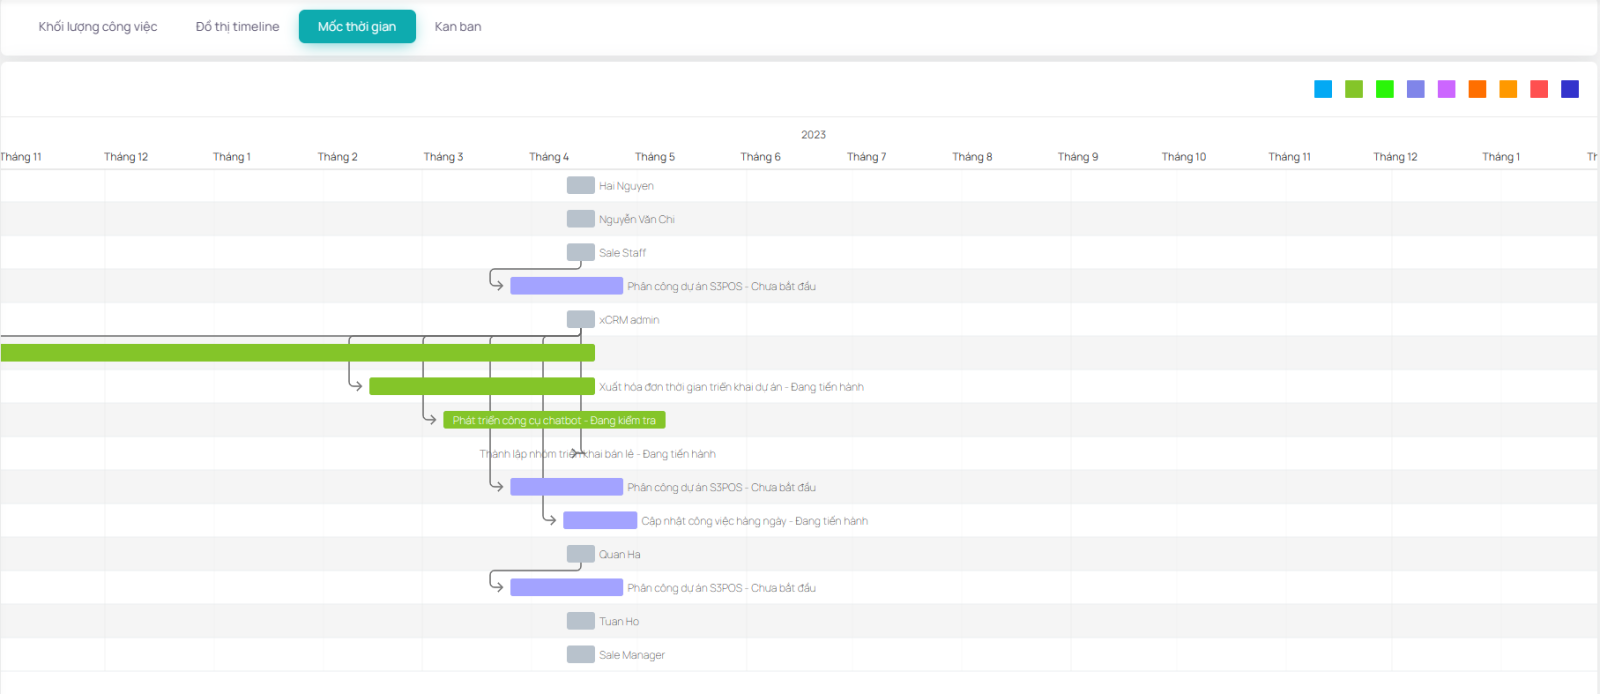Click the light blue color swatch

point(1323,89)
